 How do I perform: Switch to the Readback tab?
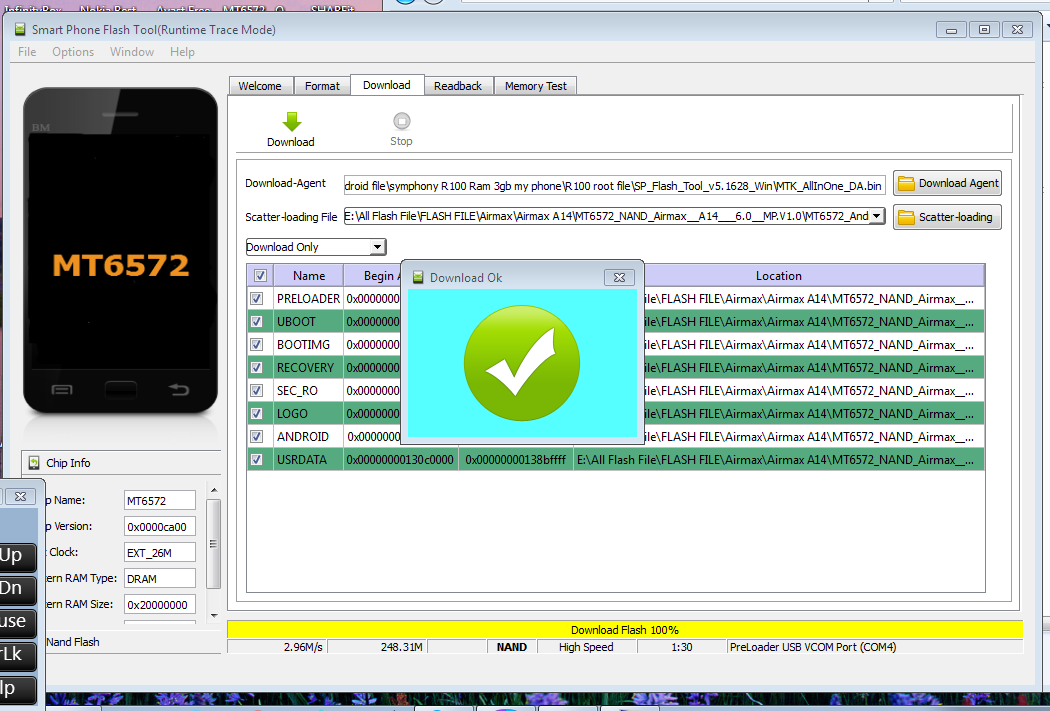458,85
